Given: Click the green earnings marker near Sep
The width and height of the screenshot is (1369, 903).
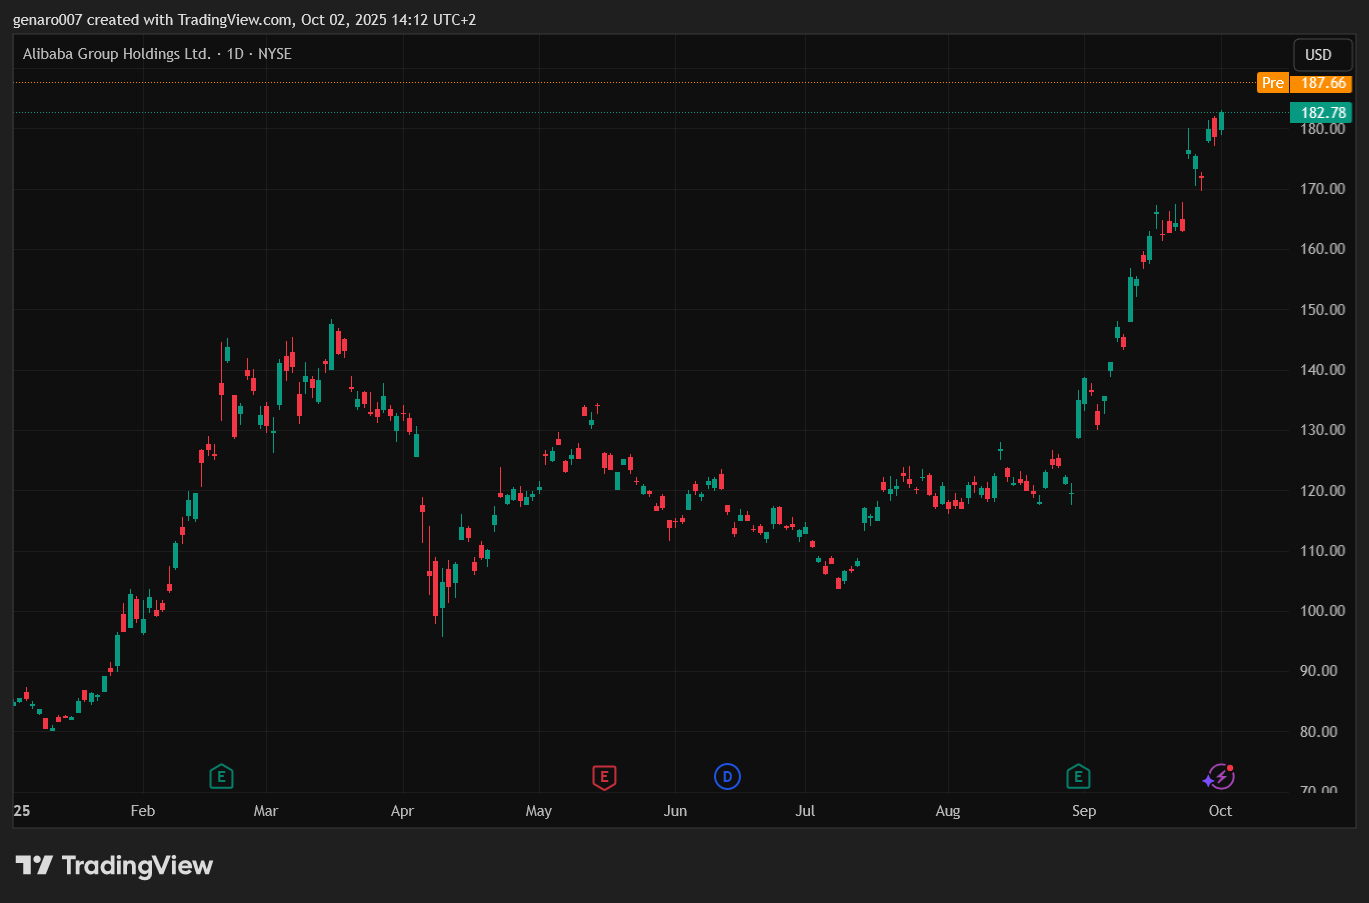Looking at the screenshot, I should (x=1077, y=776).
